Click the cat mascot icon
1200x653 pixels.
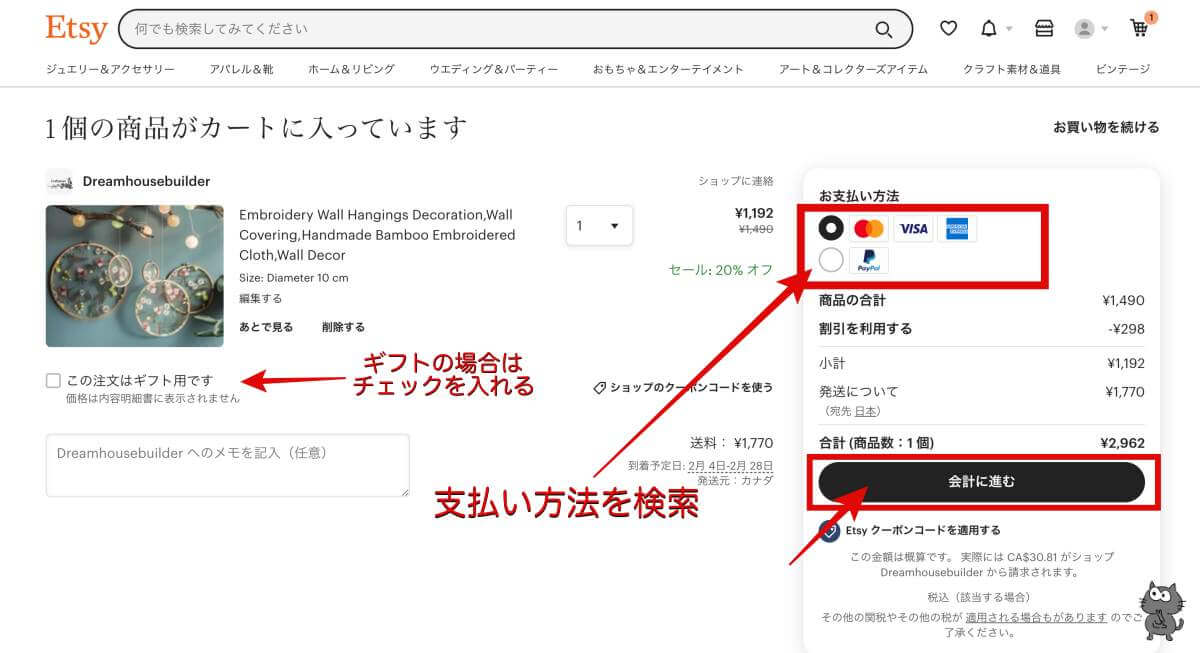click(1162, 610)
